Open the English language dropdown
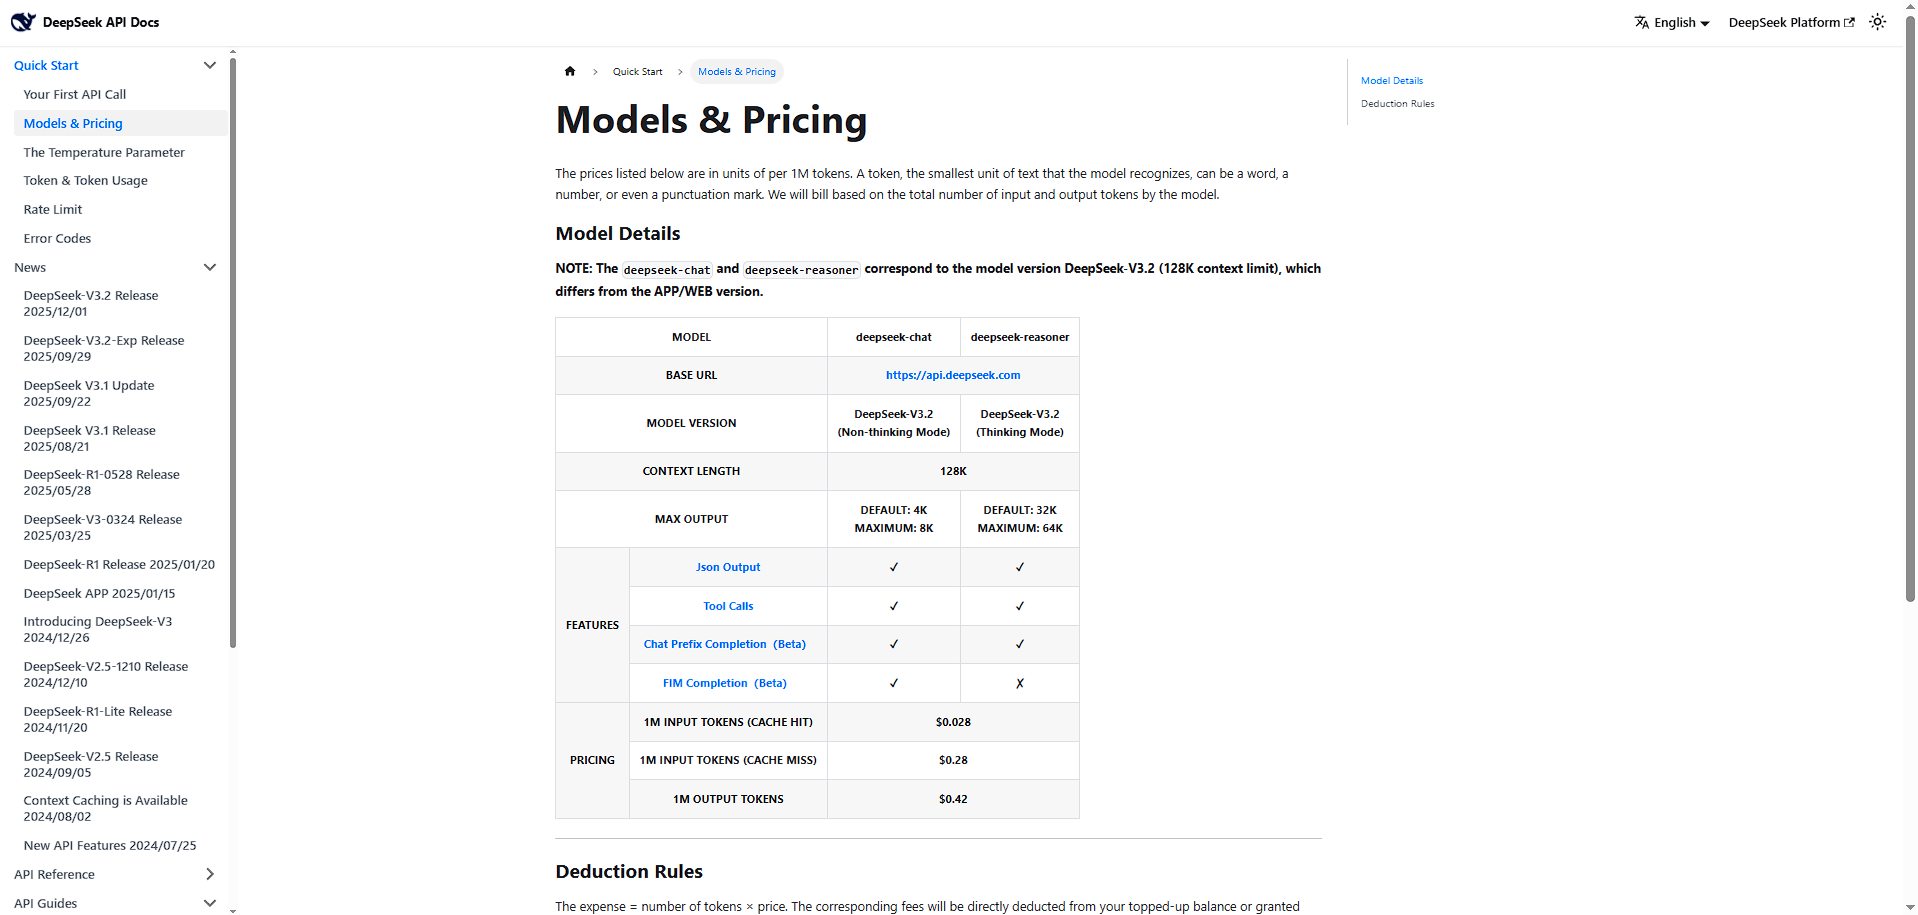The height and width of the screenshot is (915, 1918). 1672,22
